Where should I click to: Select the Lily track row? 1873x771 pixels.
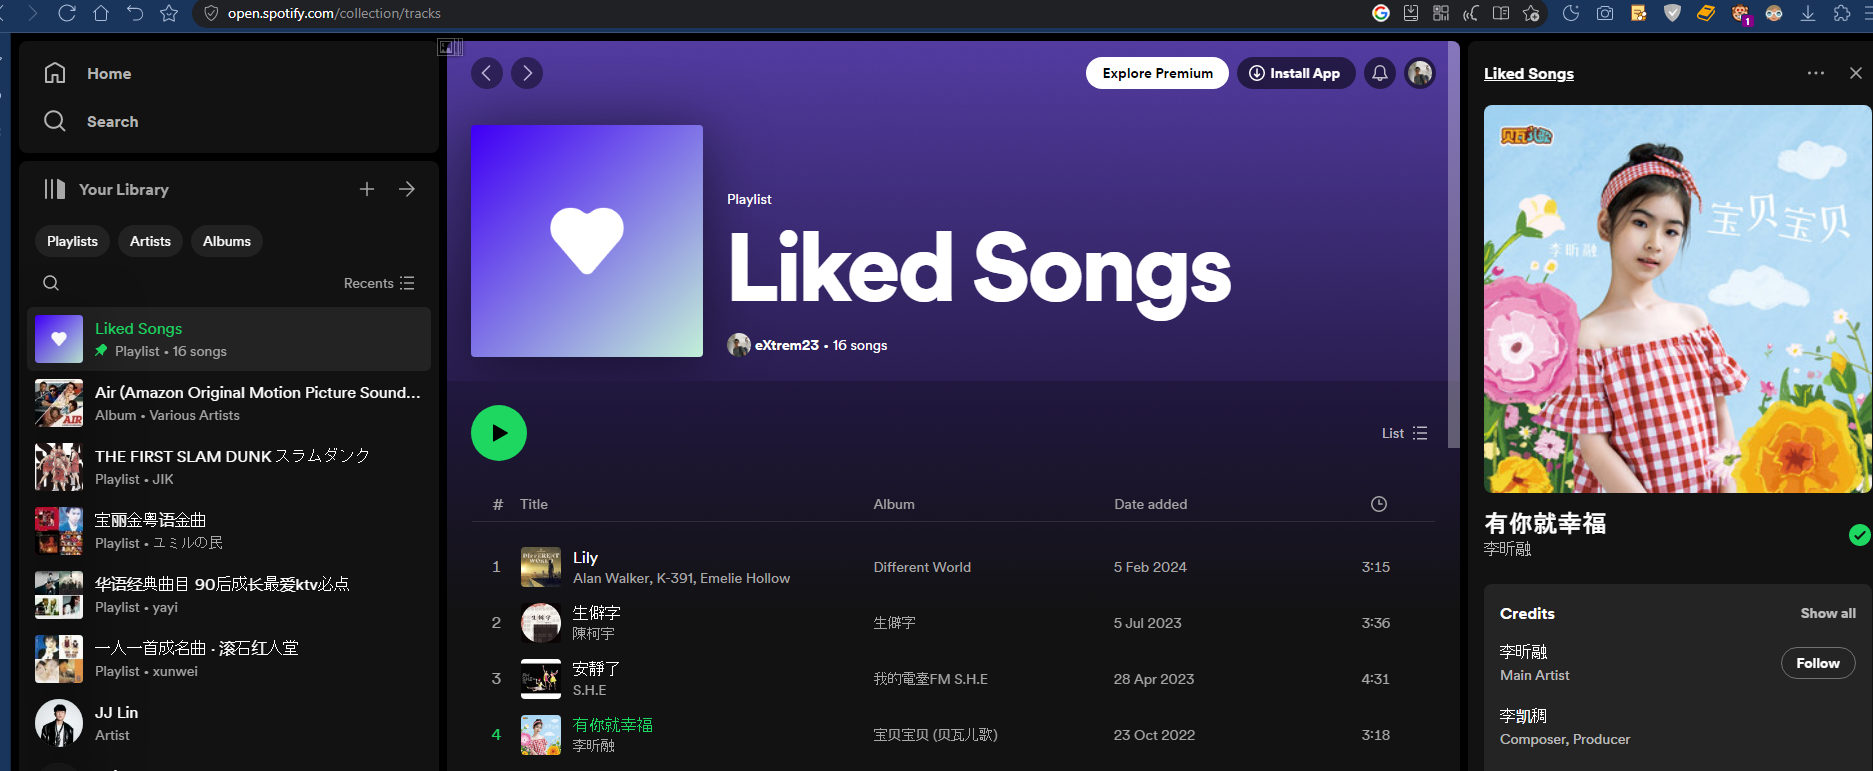[x=953, y=567]
